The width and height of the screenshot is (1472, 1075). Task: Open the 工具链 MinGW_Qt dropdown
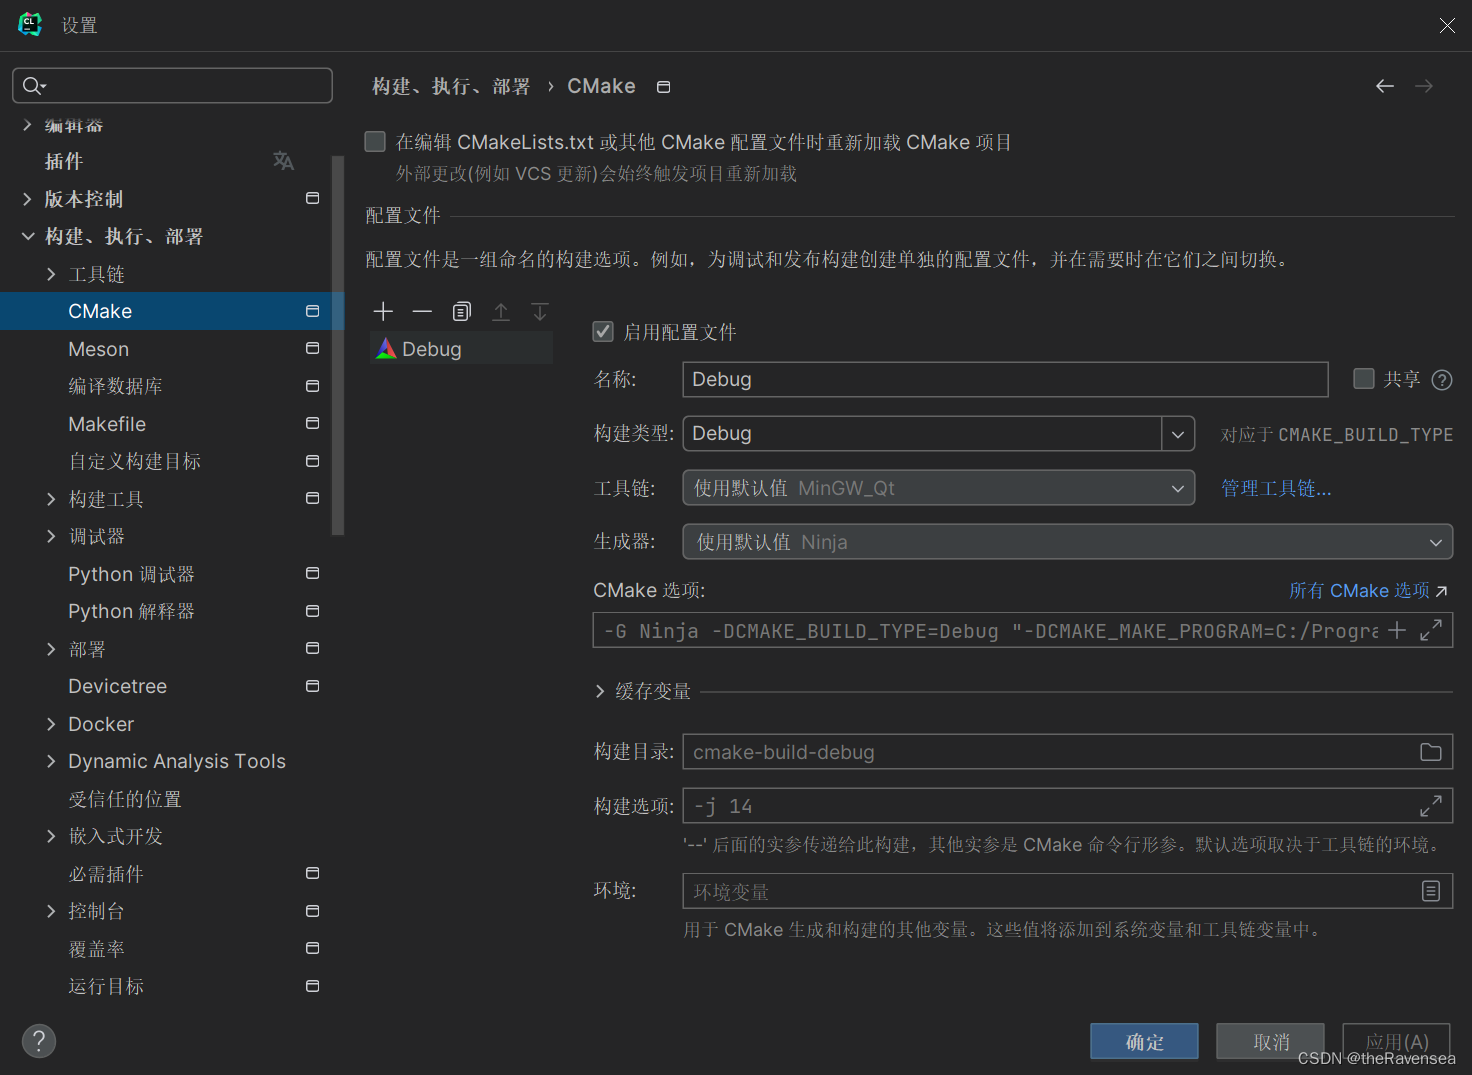(x=938, y=488)
